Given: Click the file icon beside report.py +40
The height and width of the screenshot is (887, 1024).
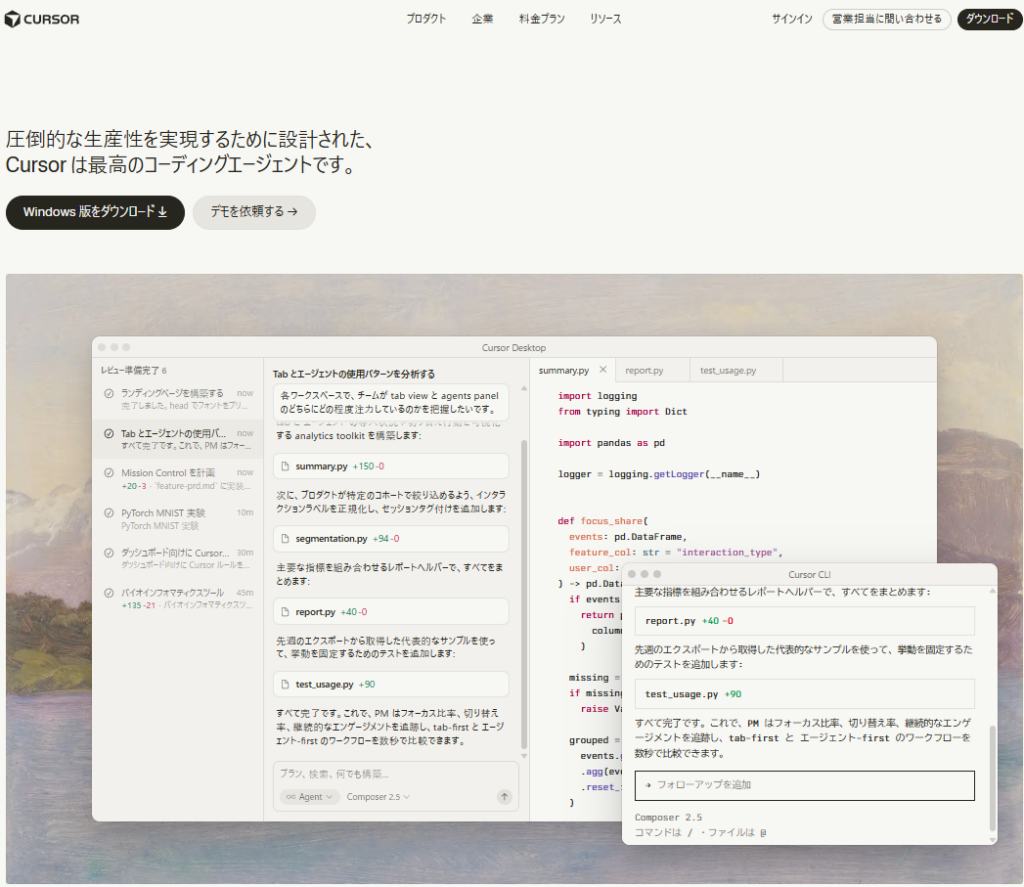Looking at the screenshot, I should [x=285, y=612].
